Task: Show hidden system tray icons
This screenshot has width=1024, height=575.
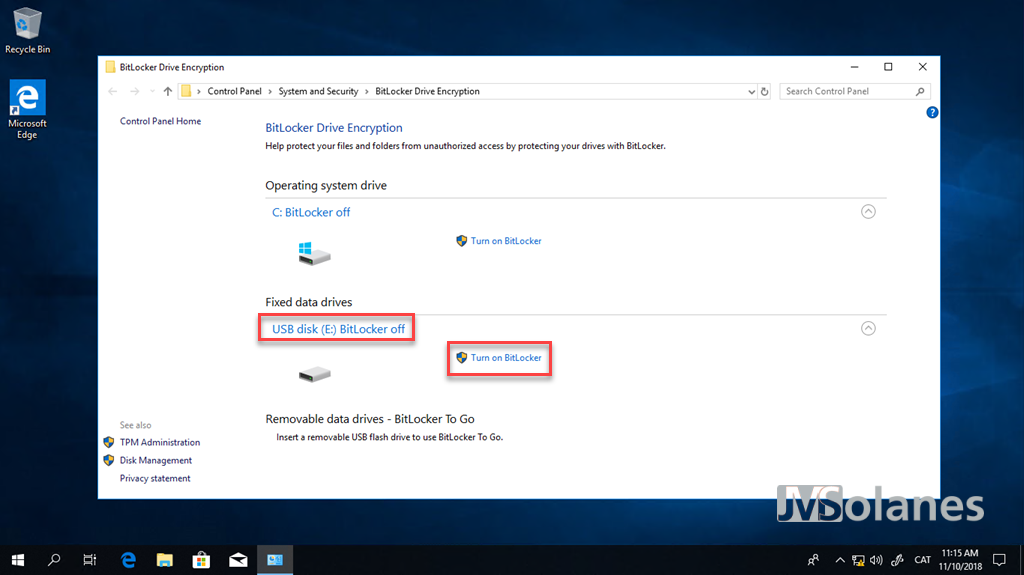Action: tap(840, 560)
